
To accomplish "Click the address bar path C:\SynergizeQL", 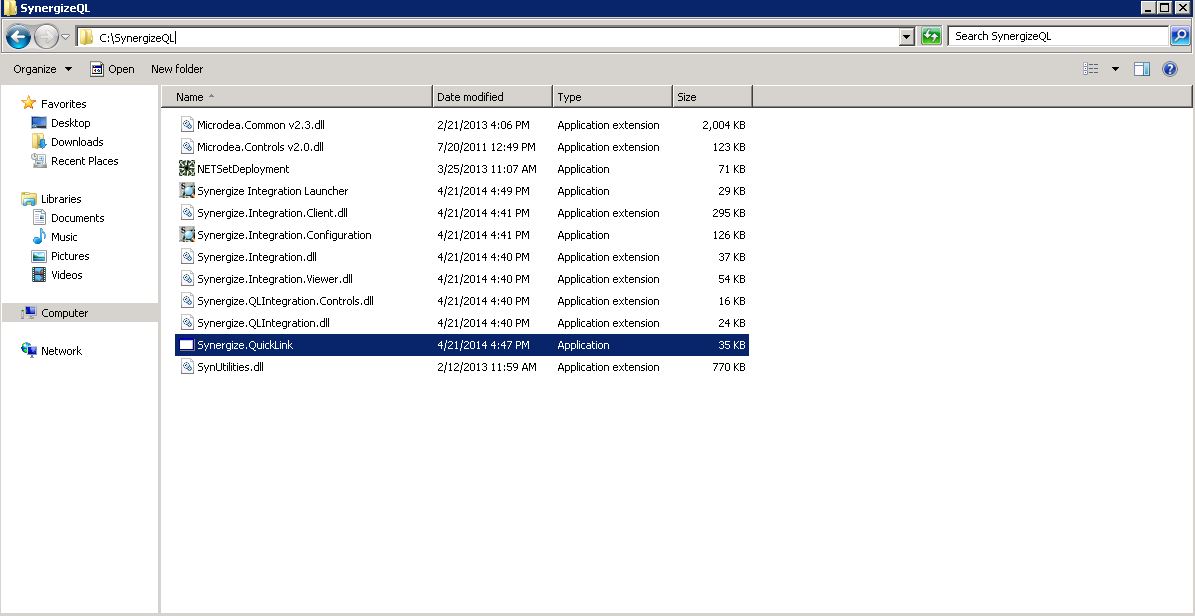I will coord(138,37).
